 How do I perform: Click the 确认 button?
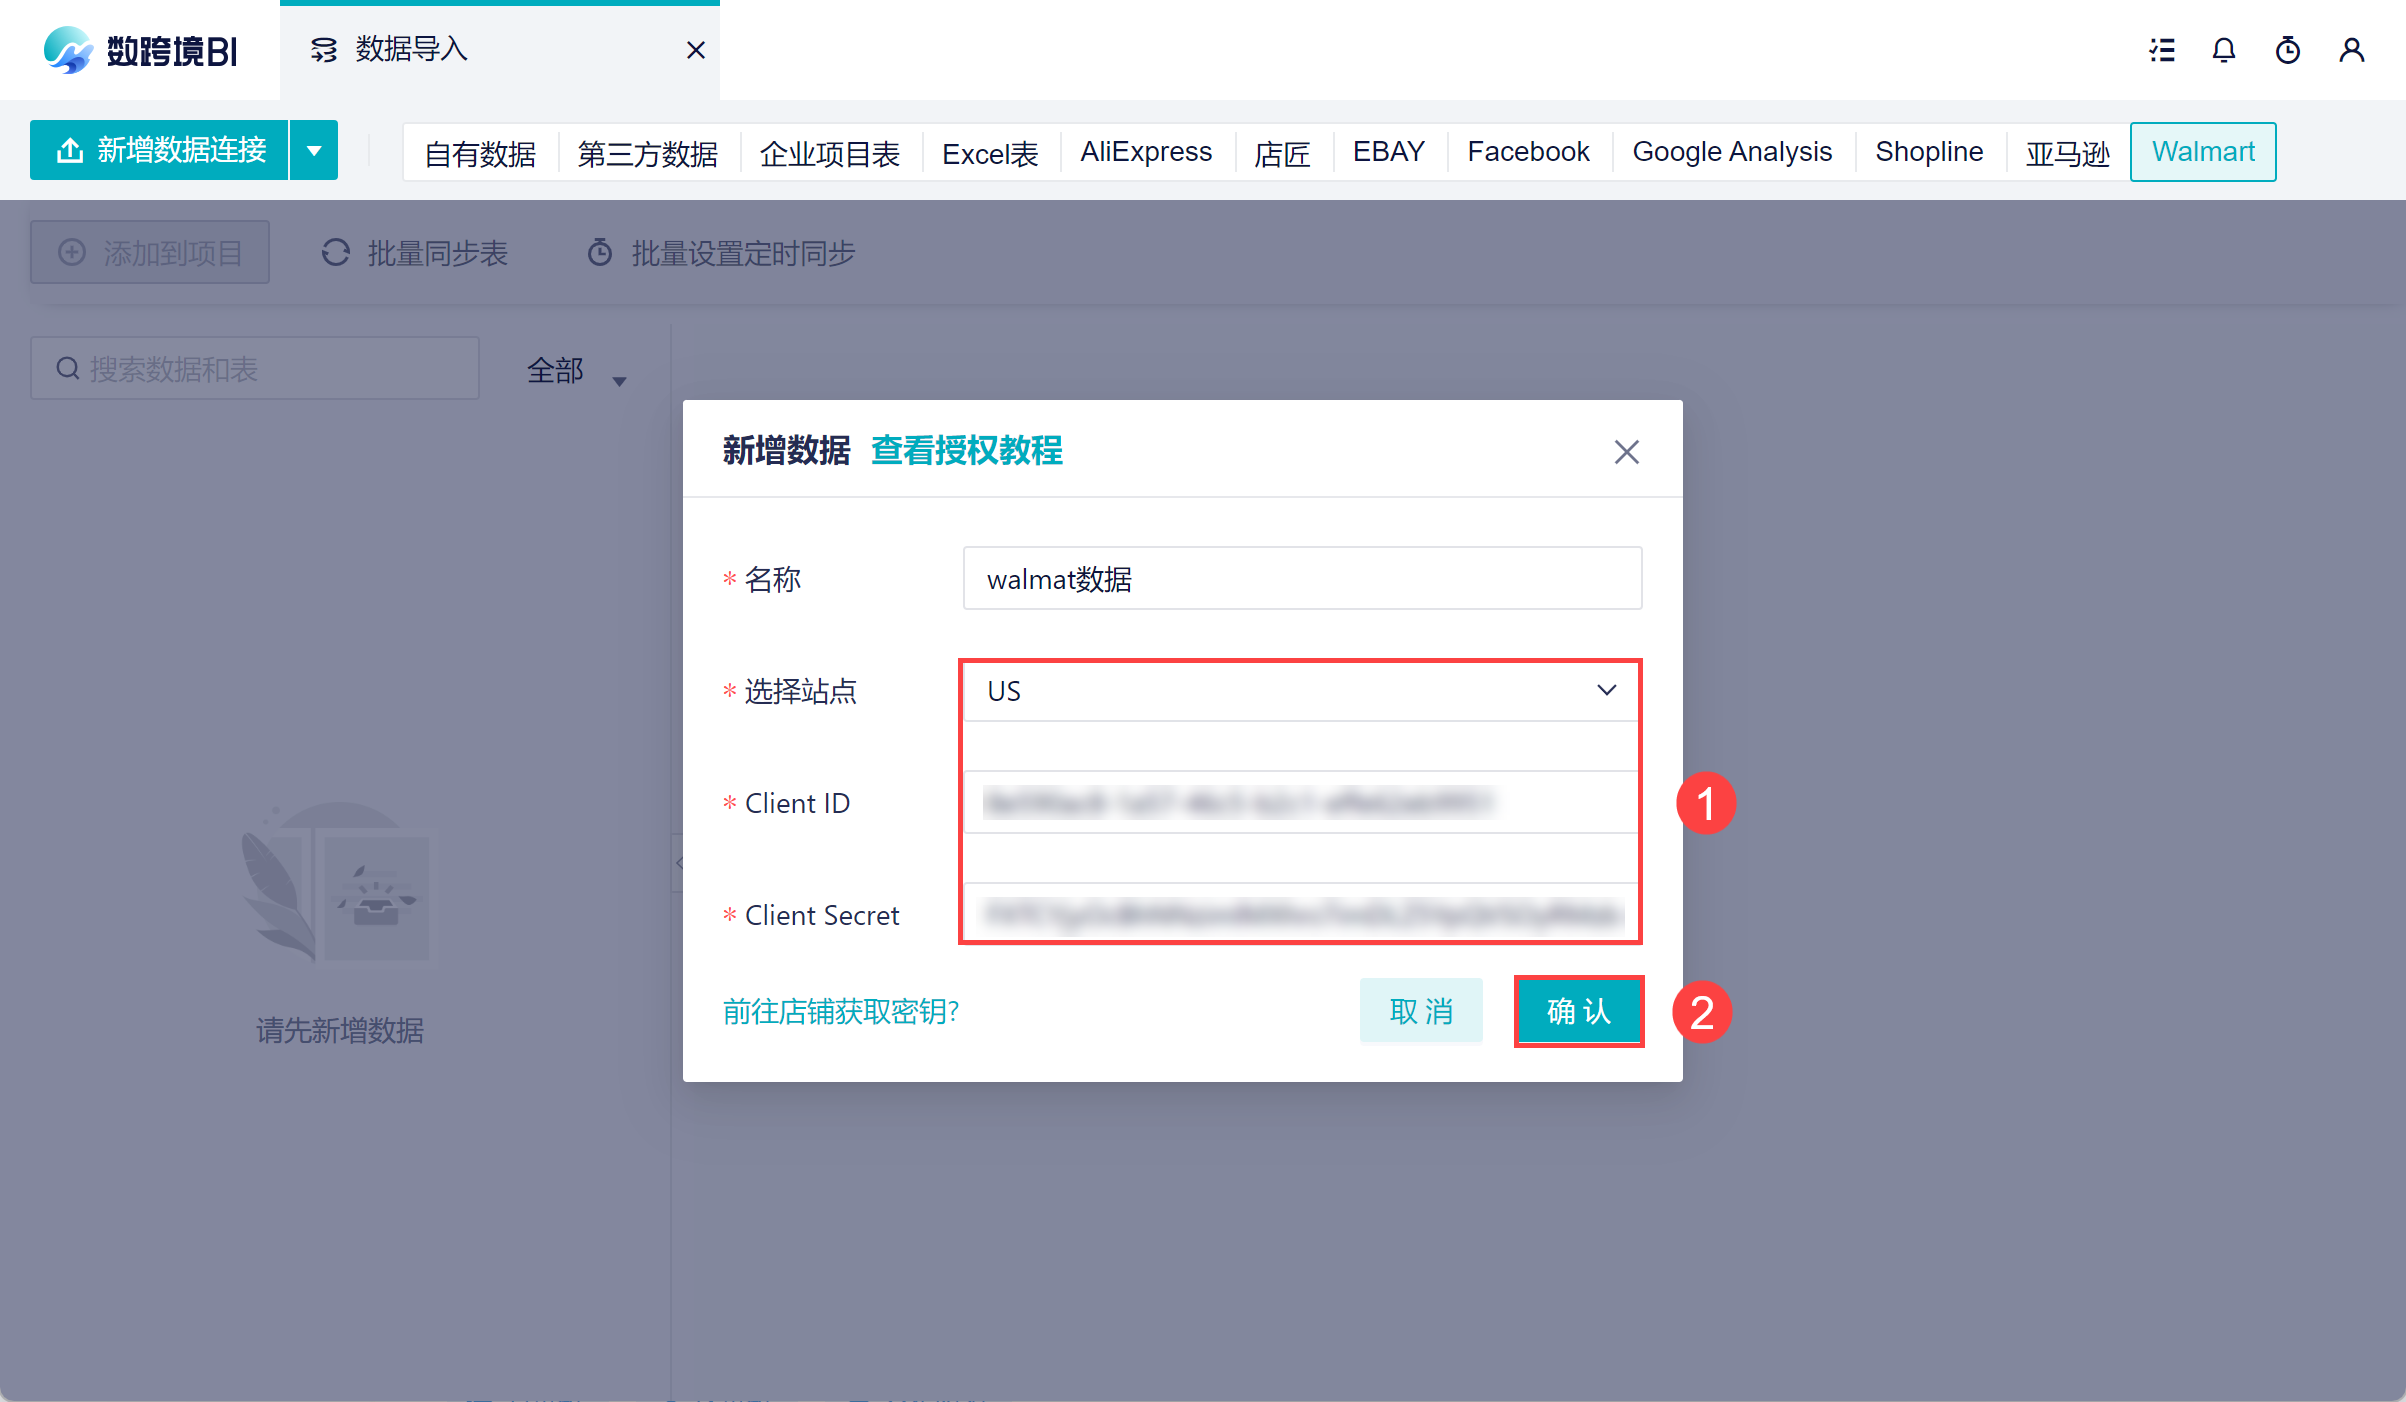pyautogui.click(x=1579, y=1011)
